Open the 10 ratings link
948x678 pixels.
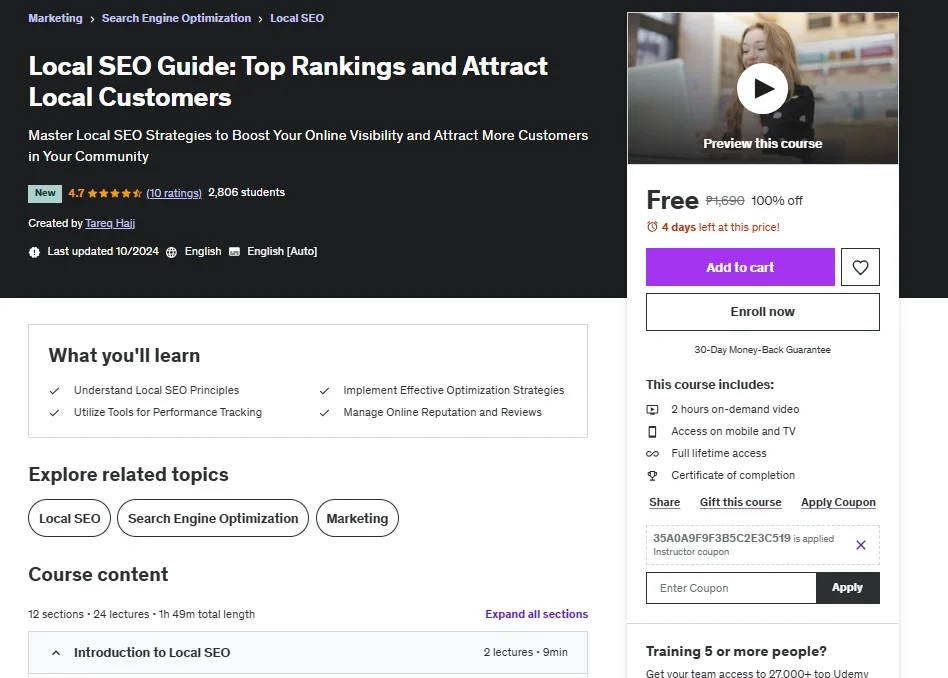[174, 193]
